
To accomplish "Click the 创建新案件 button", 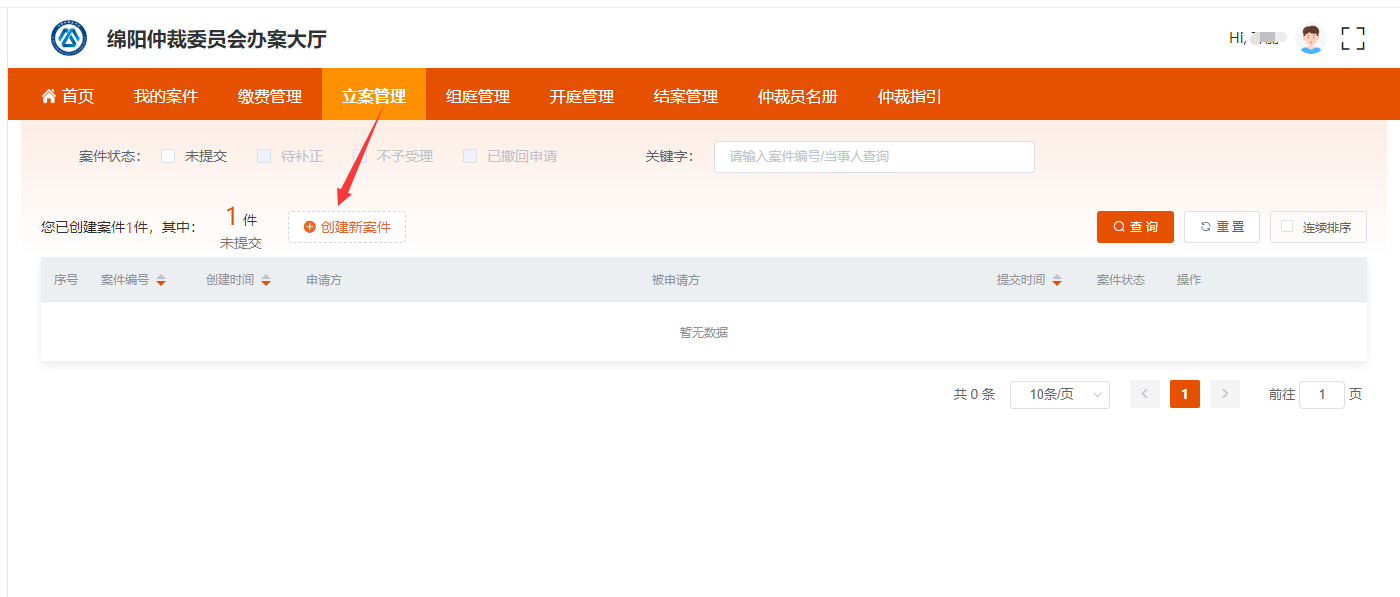I will point(346,226).
